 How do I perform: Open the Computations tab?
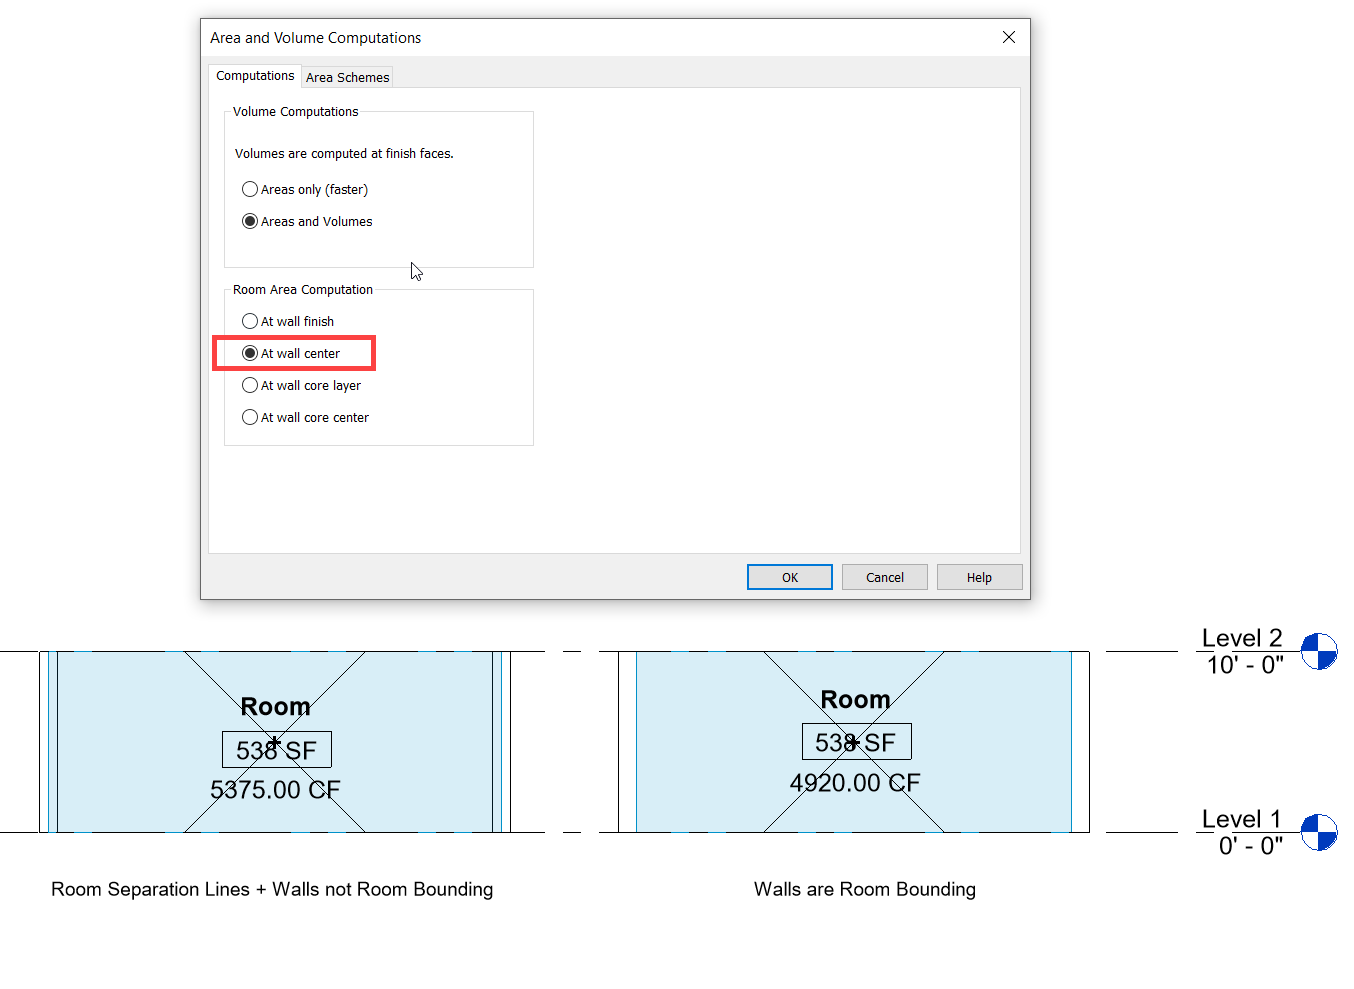[255, 76]
